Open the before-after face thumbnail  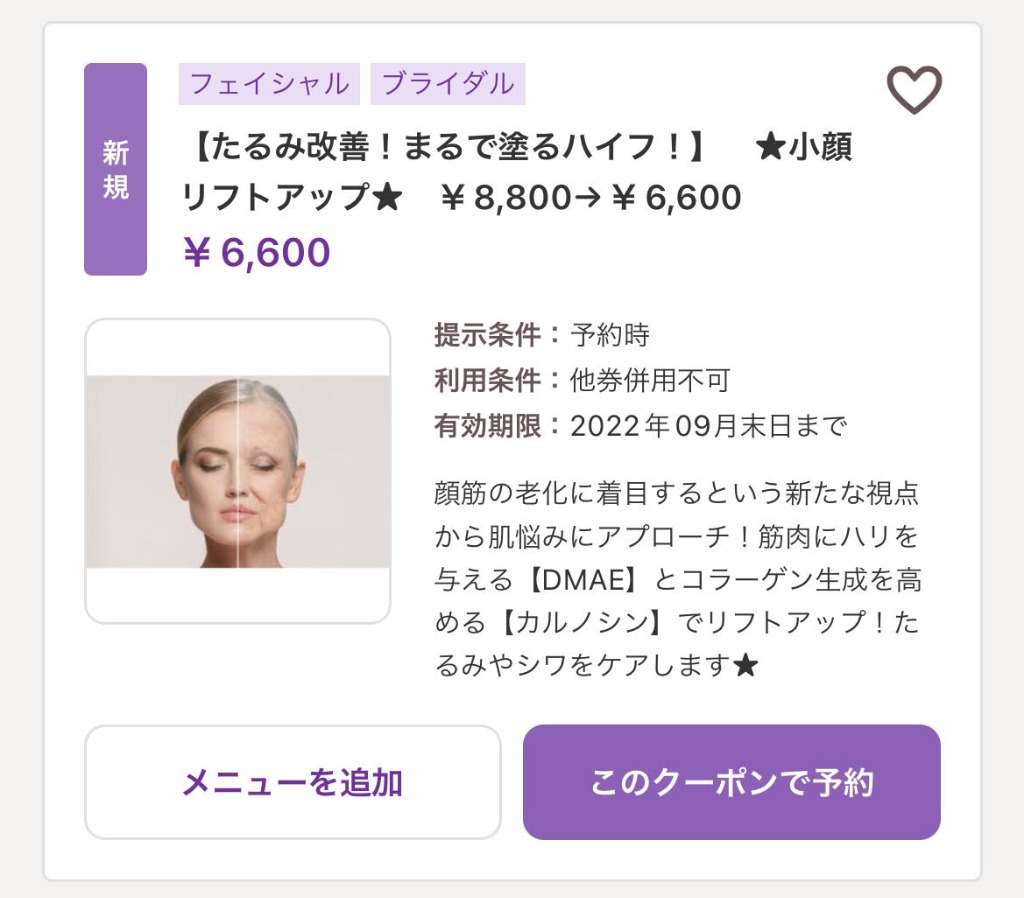(x=237, y=471)
